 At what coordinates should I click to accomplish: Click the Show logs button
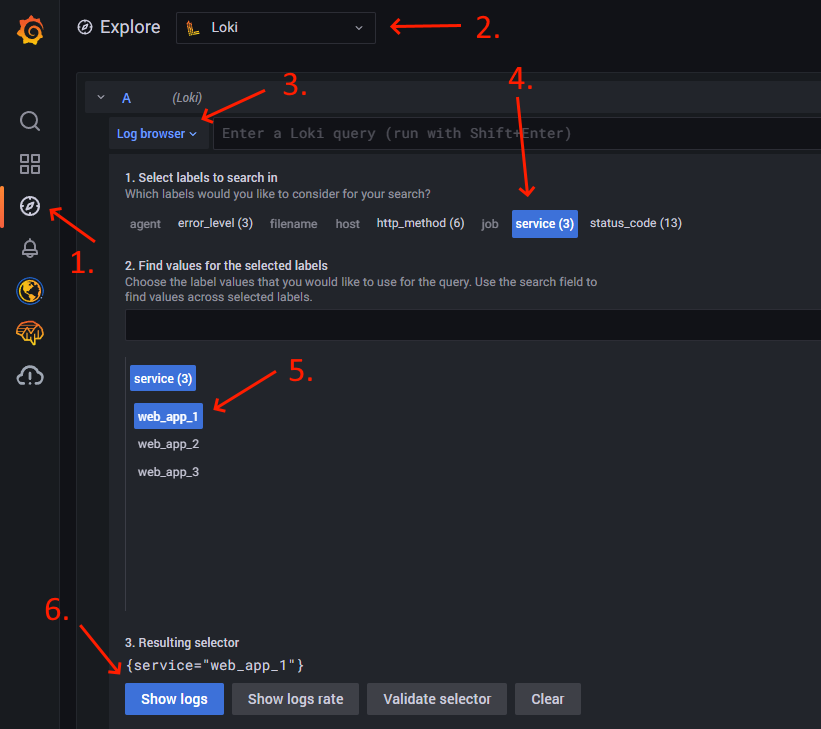tap(174, 699)
